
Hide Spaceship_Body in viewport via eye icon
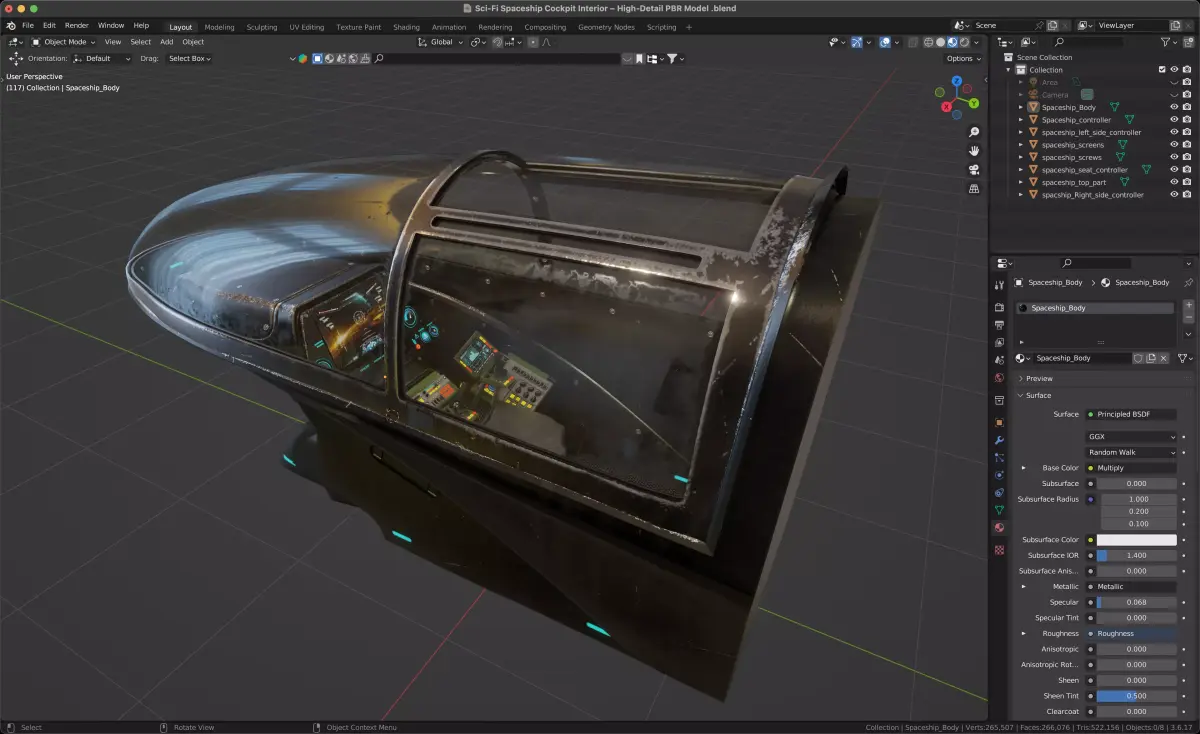[1174, 107]
